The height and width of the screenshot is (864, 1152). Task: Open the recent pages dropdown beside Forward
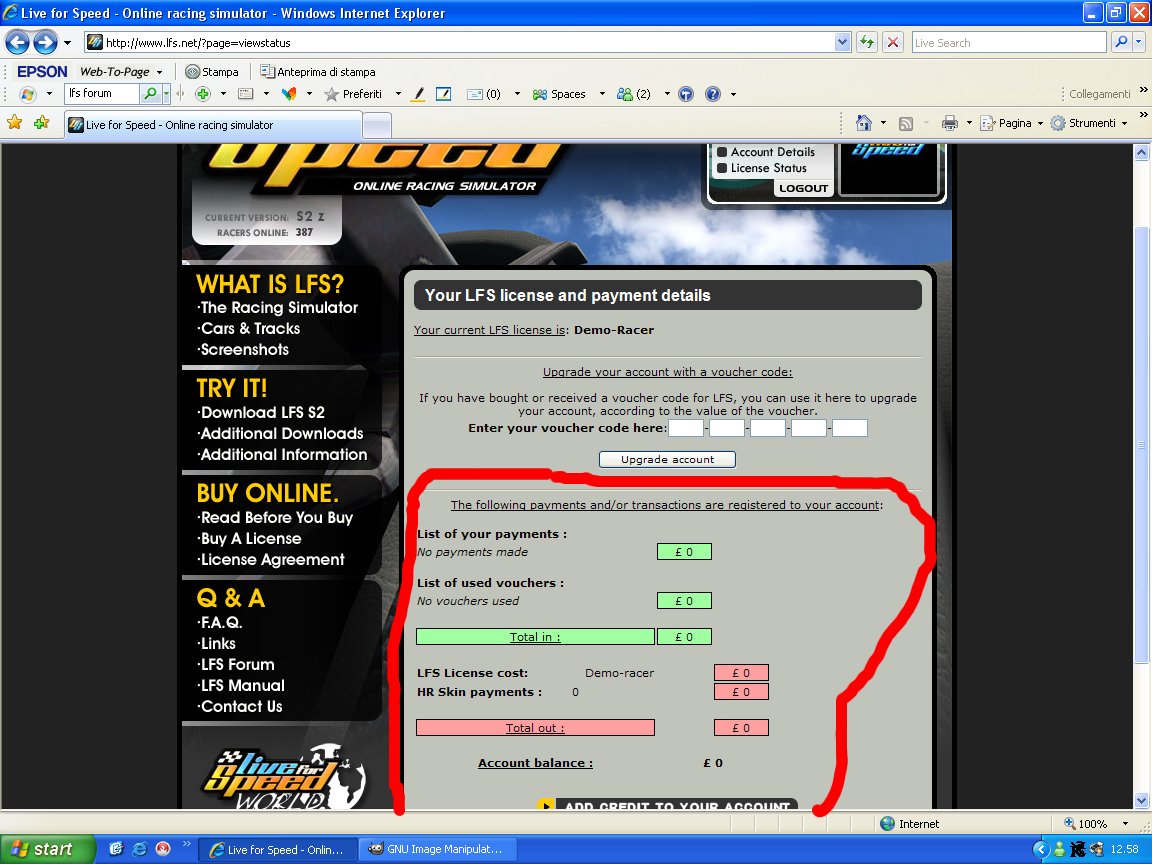[x=68, y=43]
